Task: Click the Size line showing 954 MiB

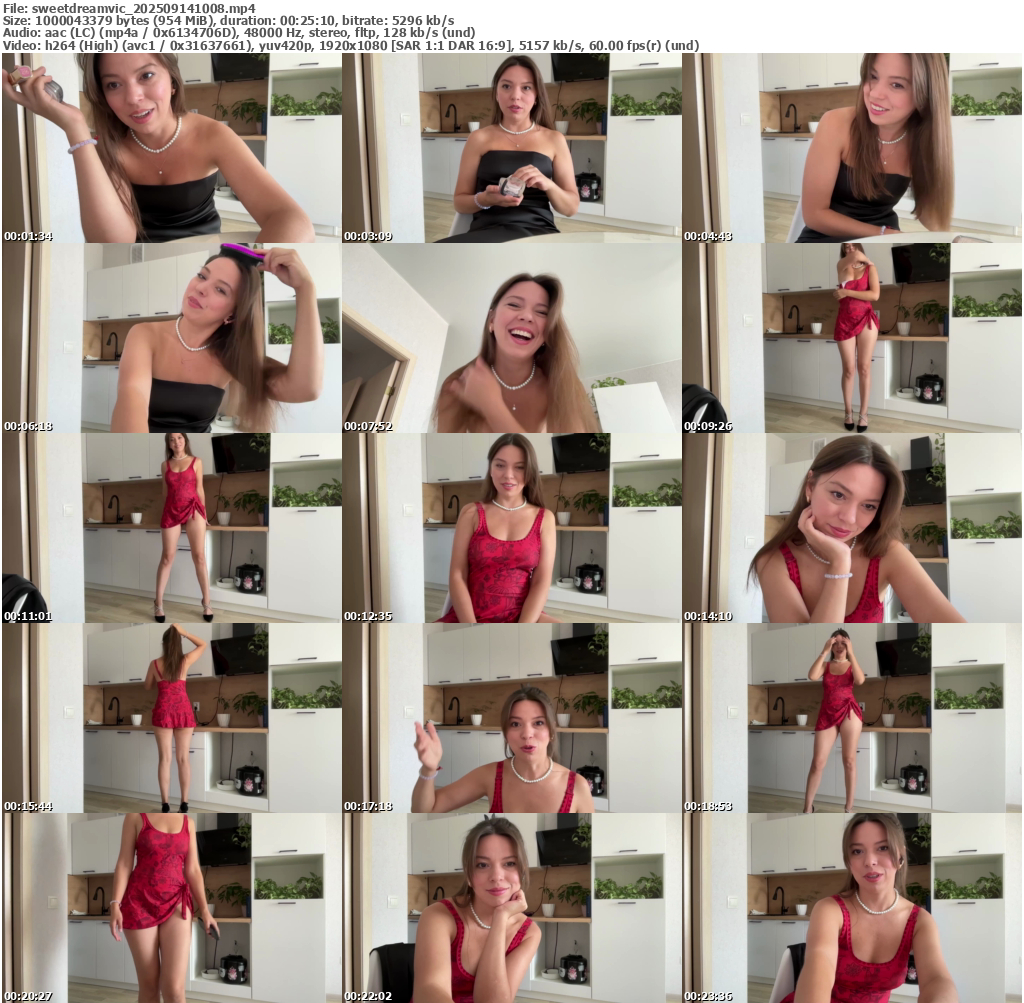Action: tap(229, 21)
